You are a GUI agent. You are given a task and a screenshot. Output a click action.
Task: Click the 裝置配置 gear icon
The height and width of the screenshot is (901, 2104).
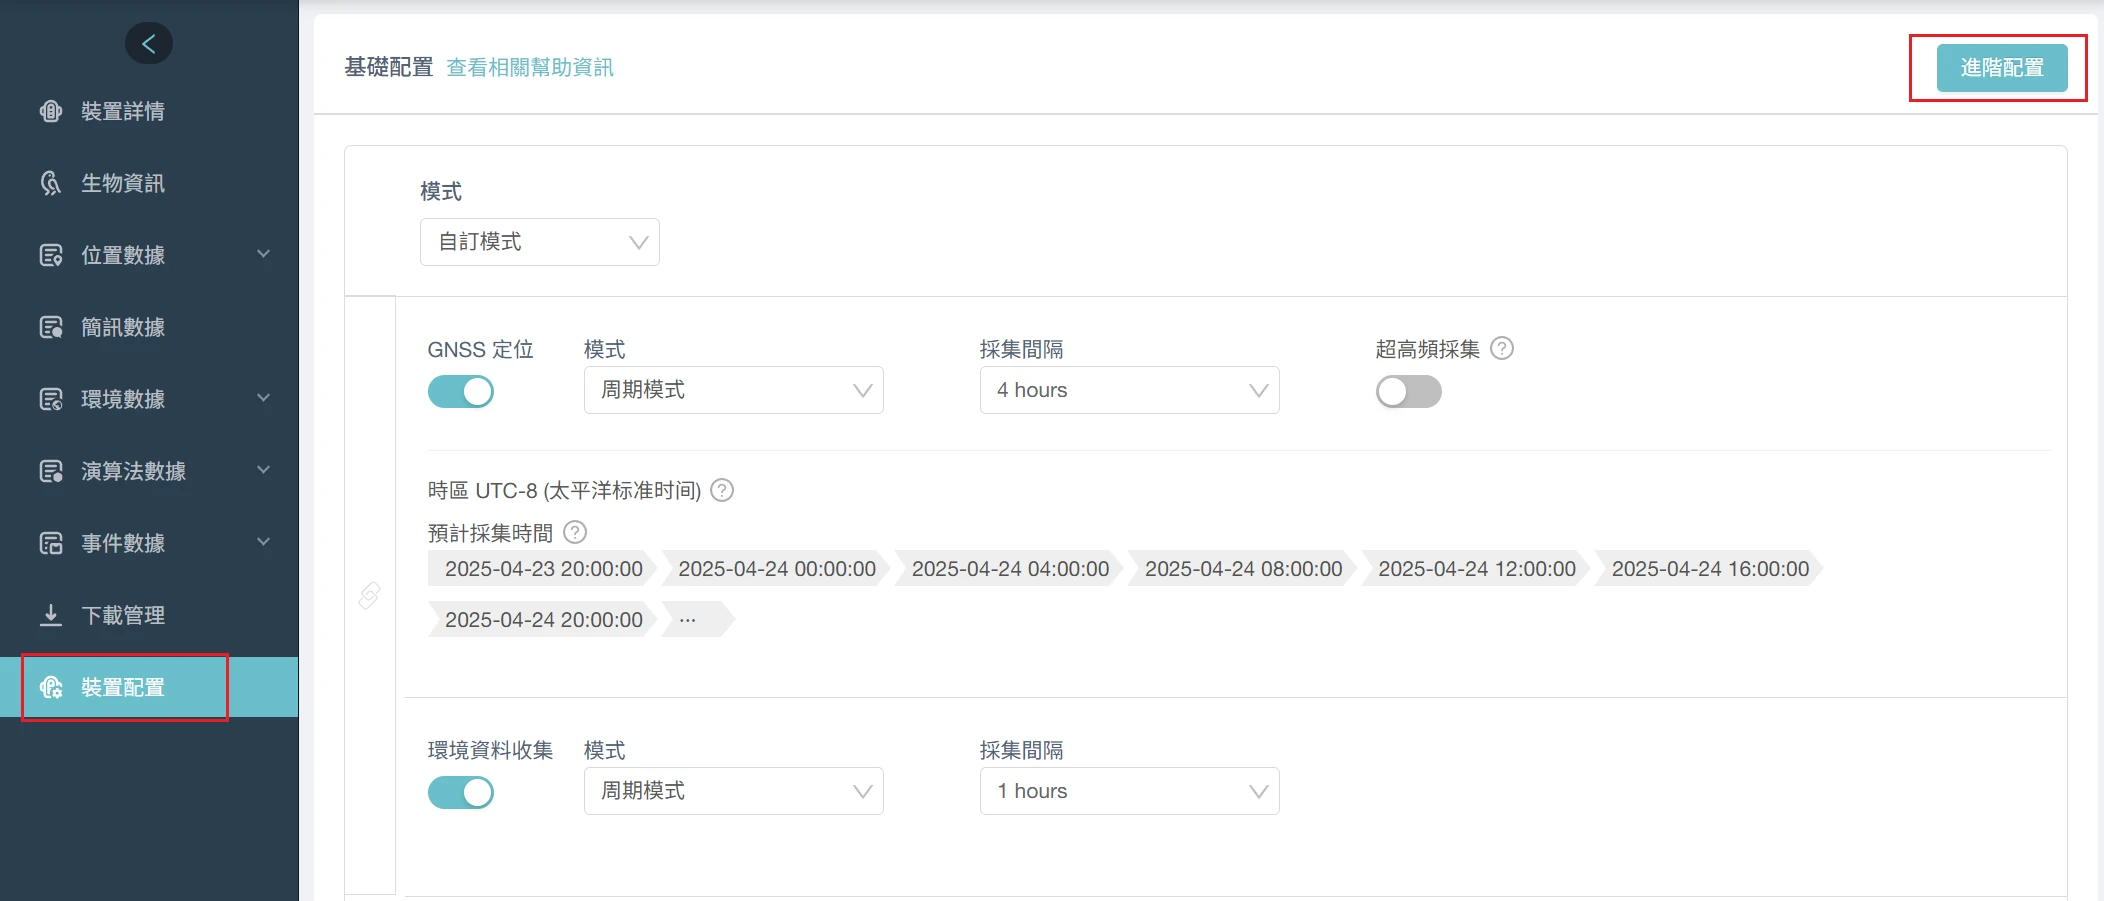tap(51, 687)
